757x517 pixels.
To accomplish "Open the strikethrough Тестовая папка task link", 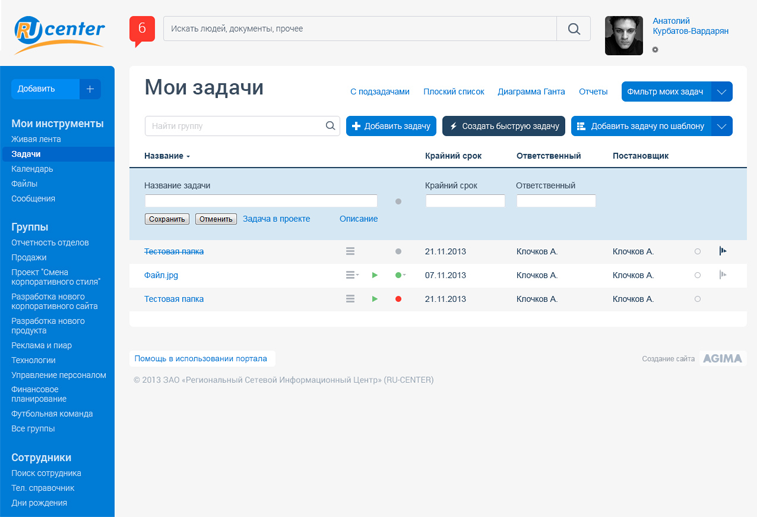I will [x=174, y=252].
